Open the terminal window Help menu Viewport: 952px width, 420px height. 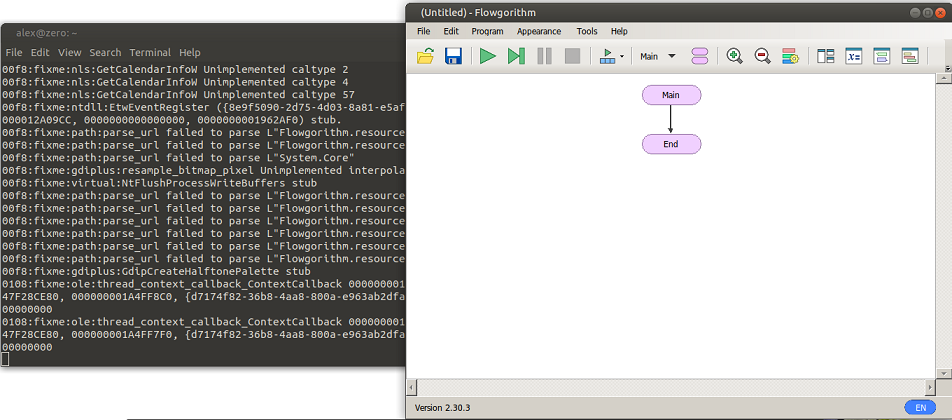click(189, 53)
